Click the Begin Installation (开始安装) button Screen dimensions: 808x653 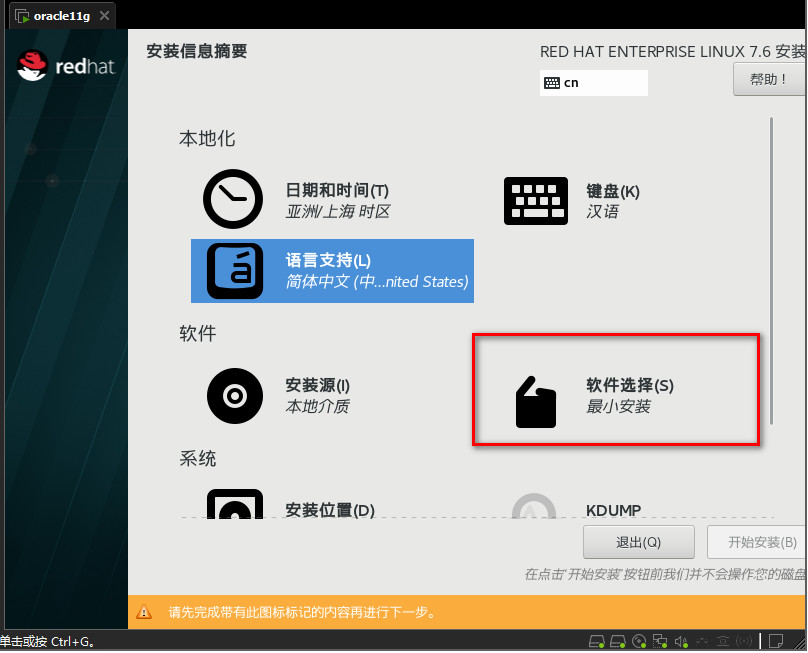(x=757, y=542)
